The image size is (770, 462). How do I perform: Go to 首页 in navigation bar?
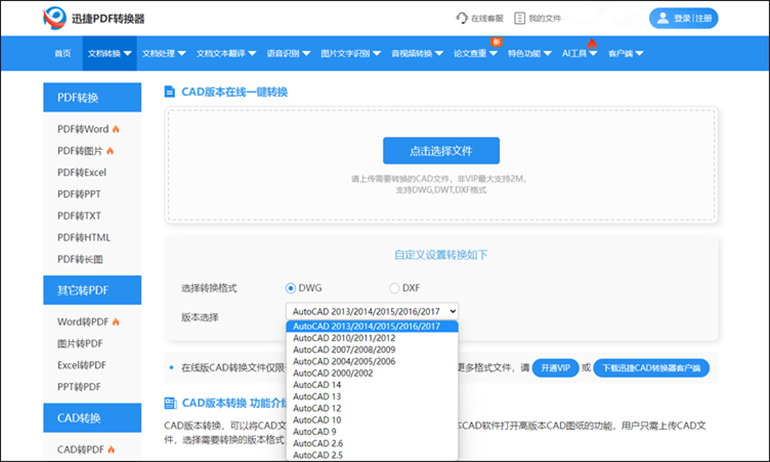(63, 54)
